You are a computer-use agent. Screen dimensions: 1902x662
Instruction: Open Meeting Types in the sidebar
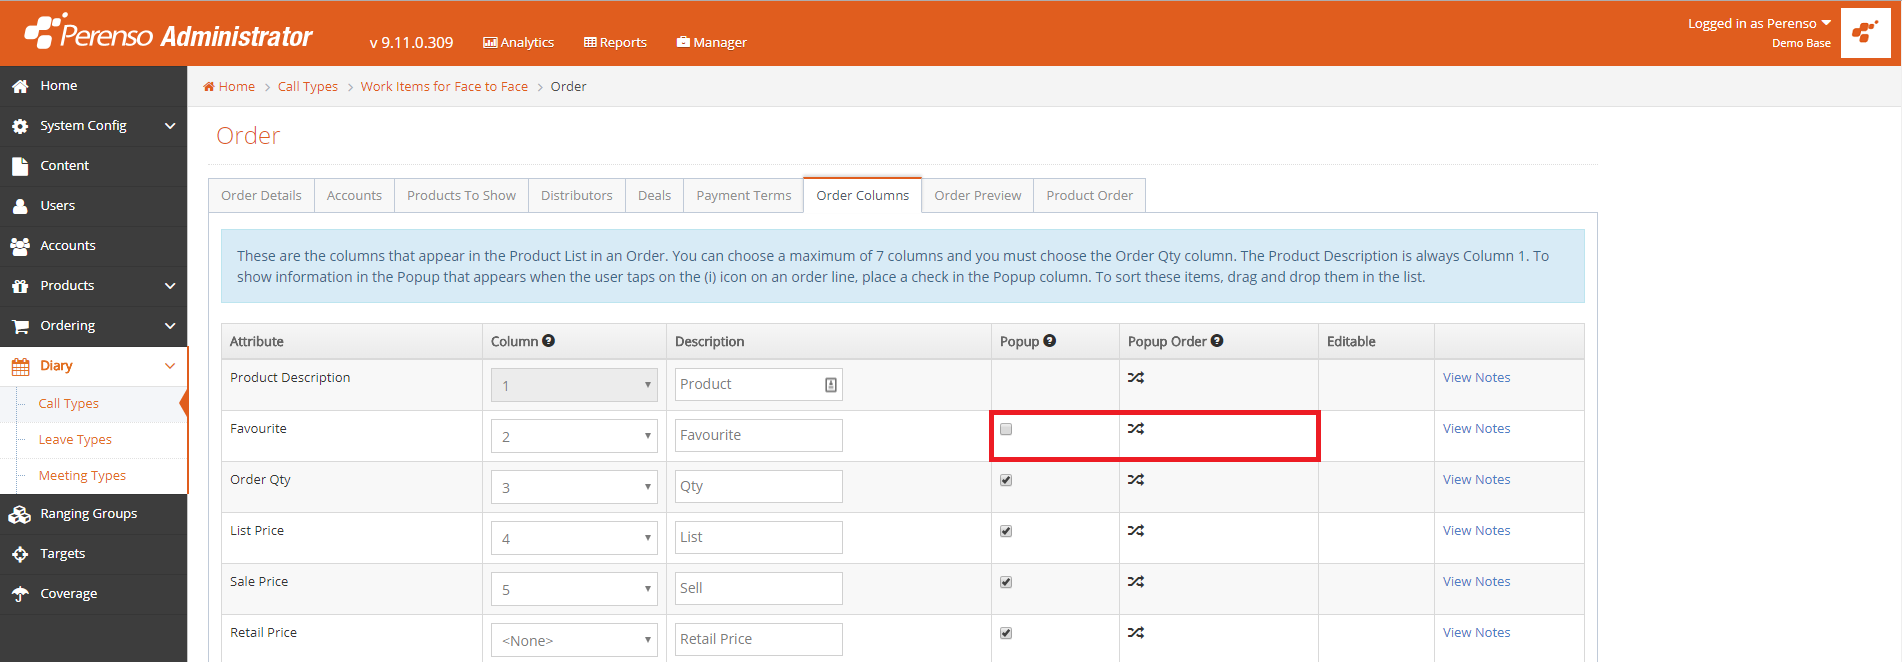point(82,476)
